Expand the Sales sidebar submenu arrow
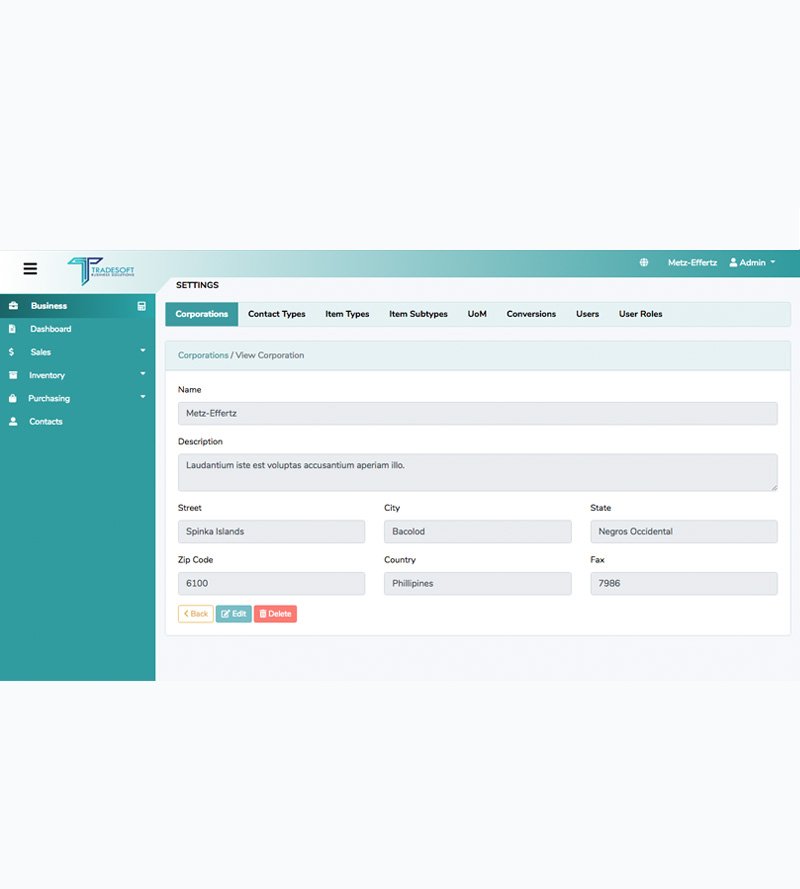Viewport: 800px width, 889px height. pyautogui.click(x=143, y=351)
